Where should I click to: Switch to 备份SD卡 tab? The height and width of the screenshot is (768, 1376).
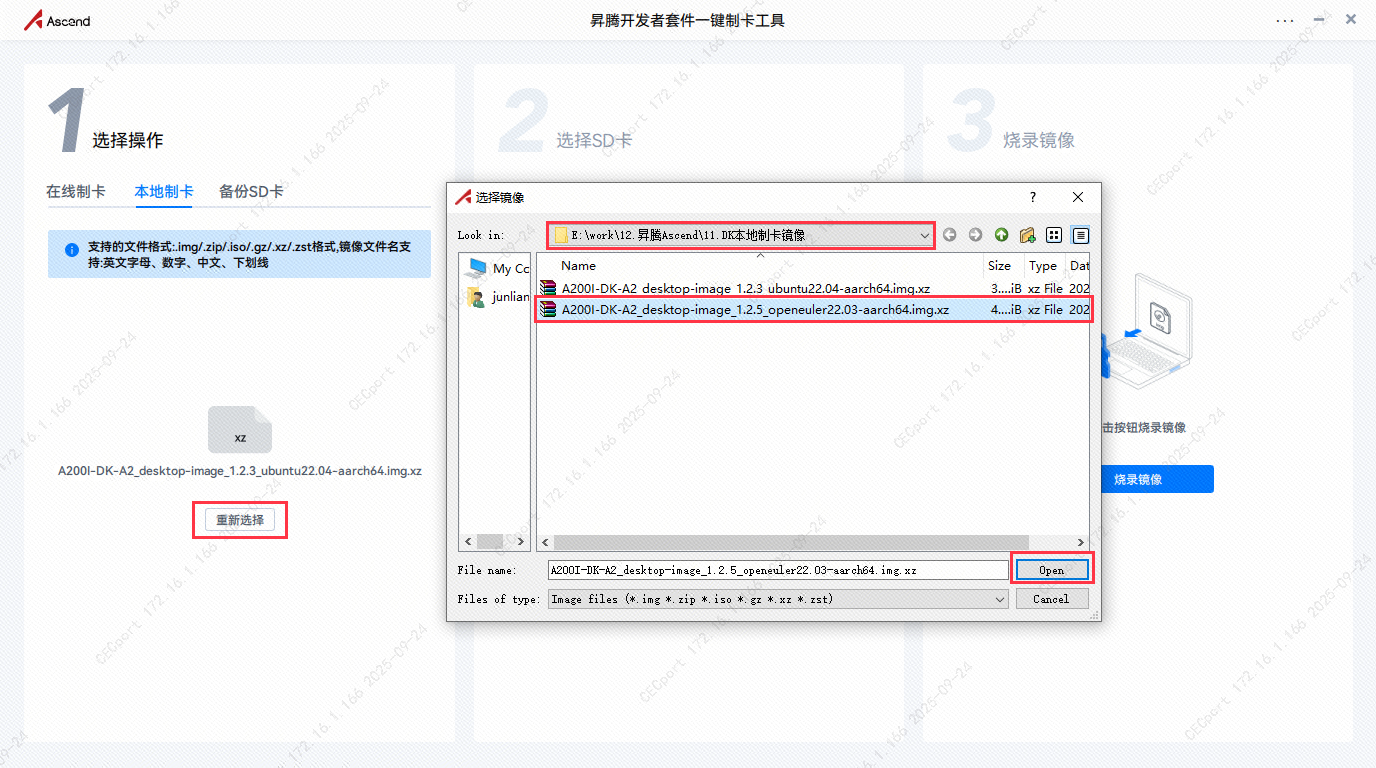point(251,191)
